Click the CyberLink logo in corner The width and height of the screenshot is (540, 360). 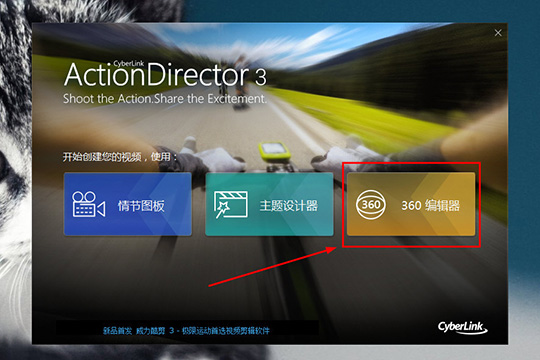[x=463, y=328]
